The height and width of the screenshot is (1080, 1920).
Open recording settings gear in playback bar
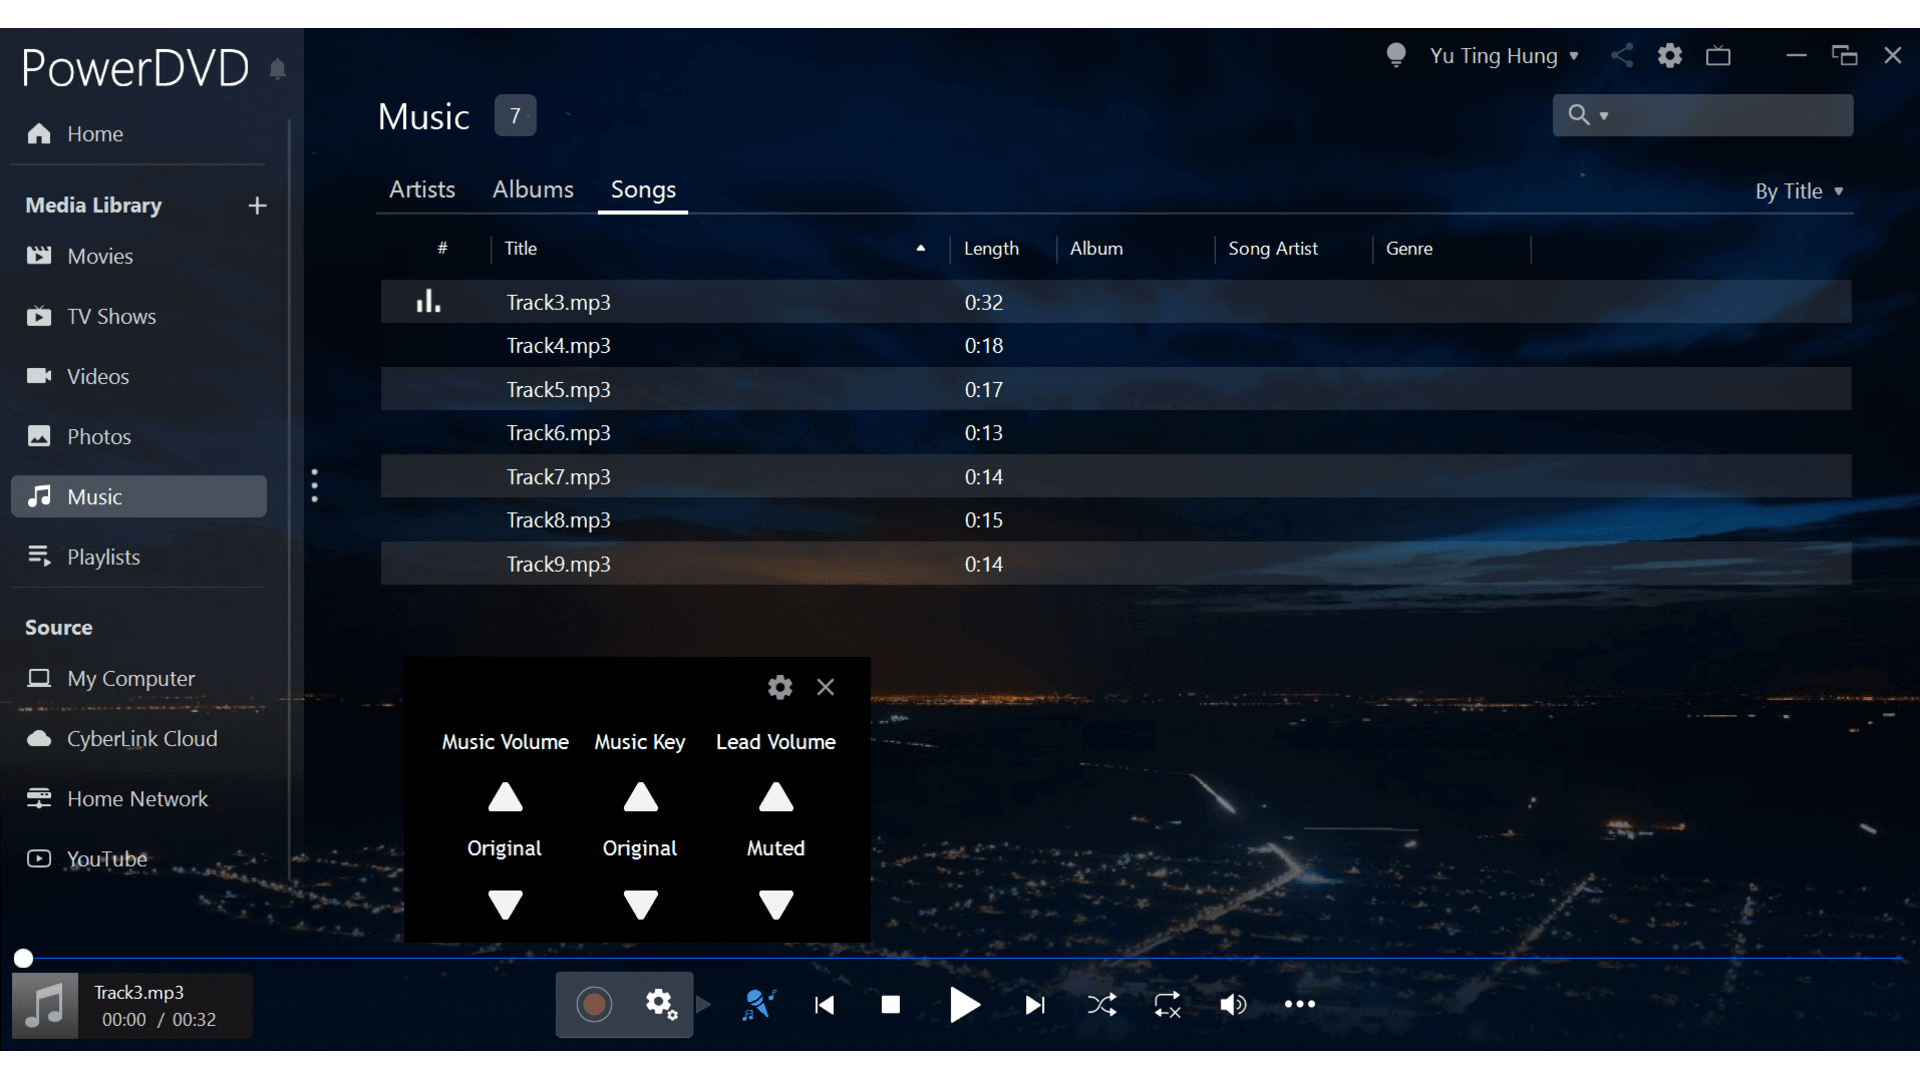(660, 1004)
